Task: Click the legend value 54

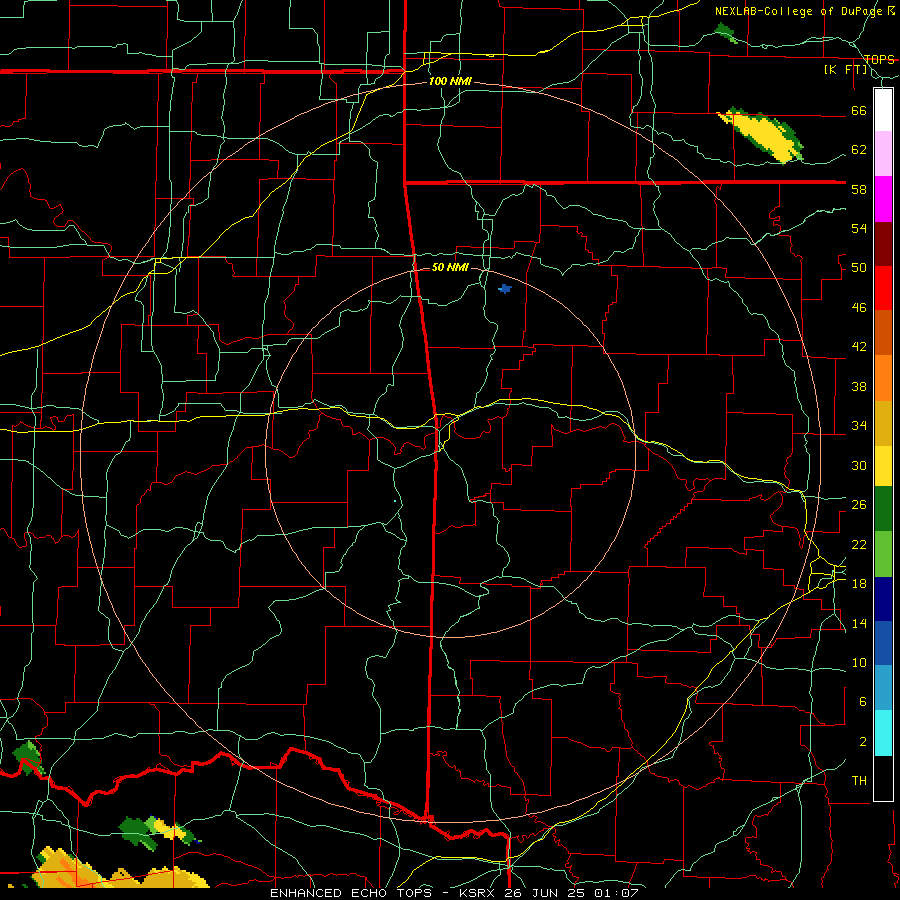Action: 859,228
